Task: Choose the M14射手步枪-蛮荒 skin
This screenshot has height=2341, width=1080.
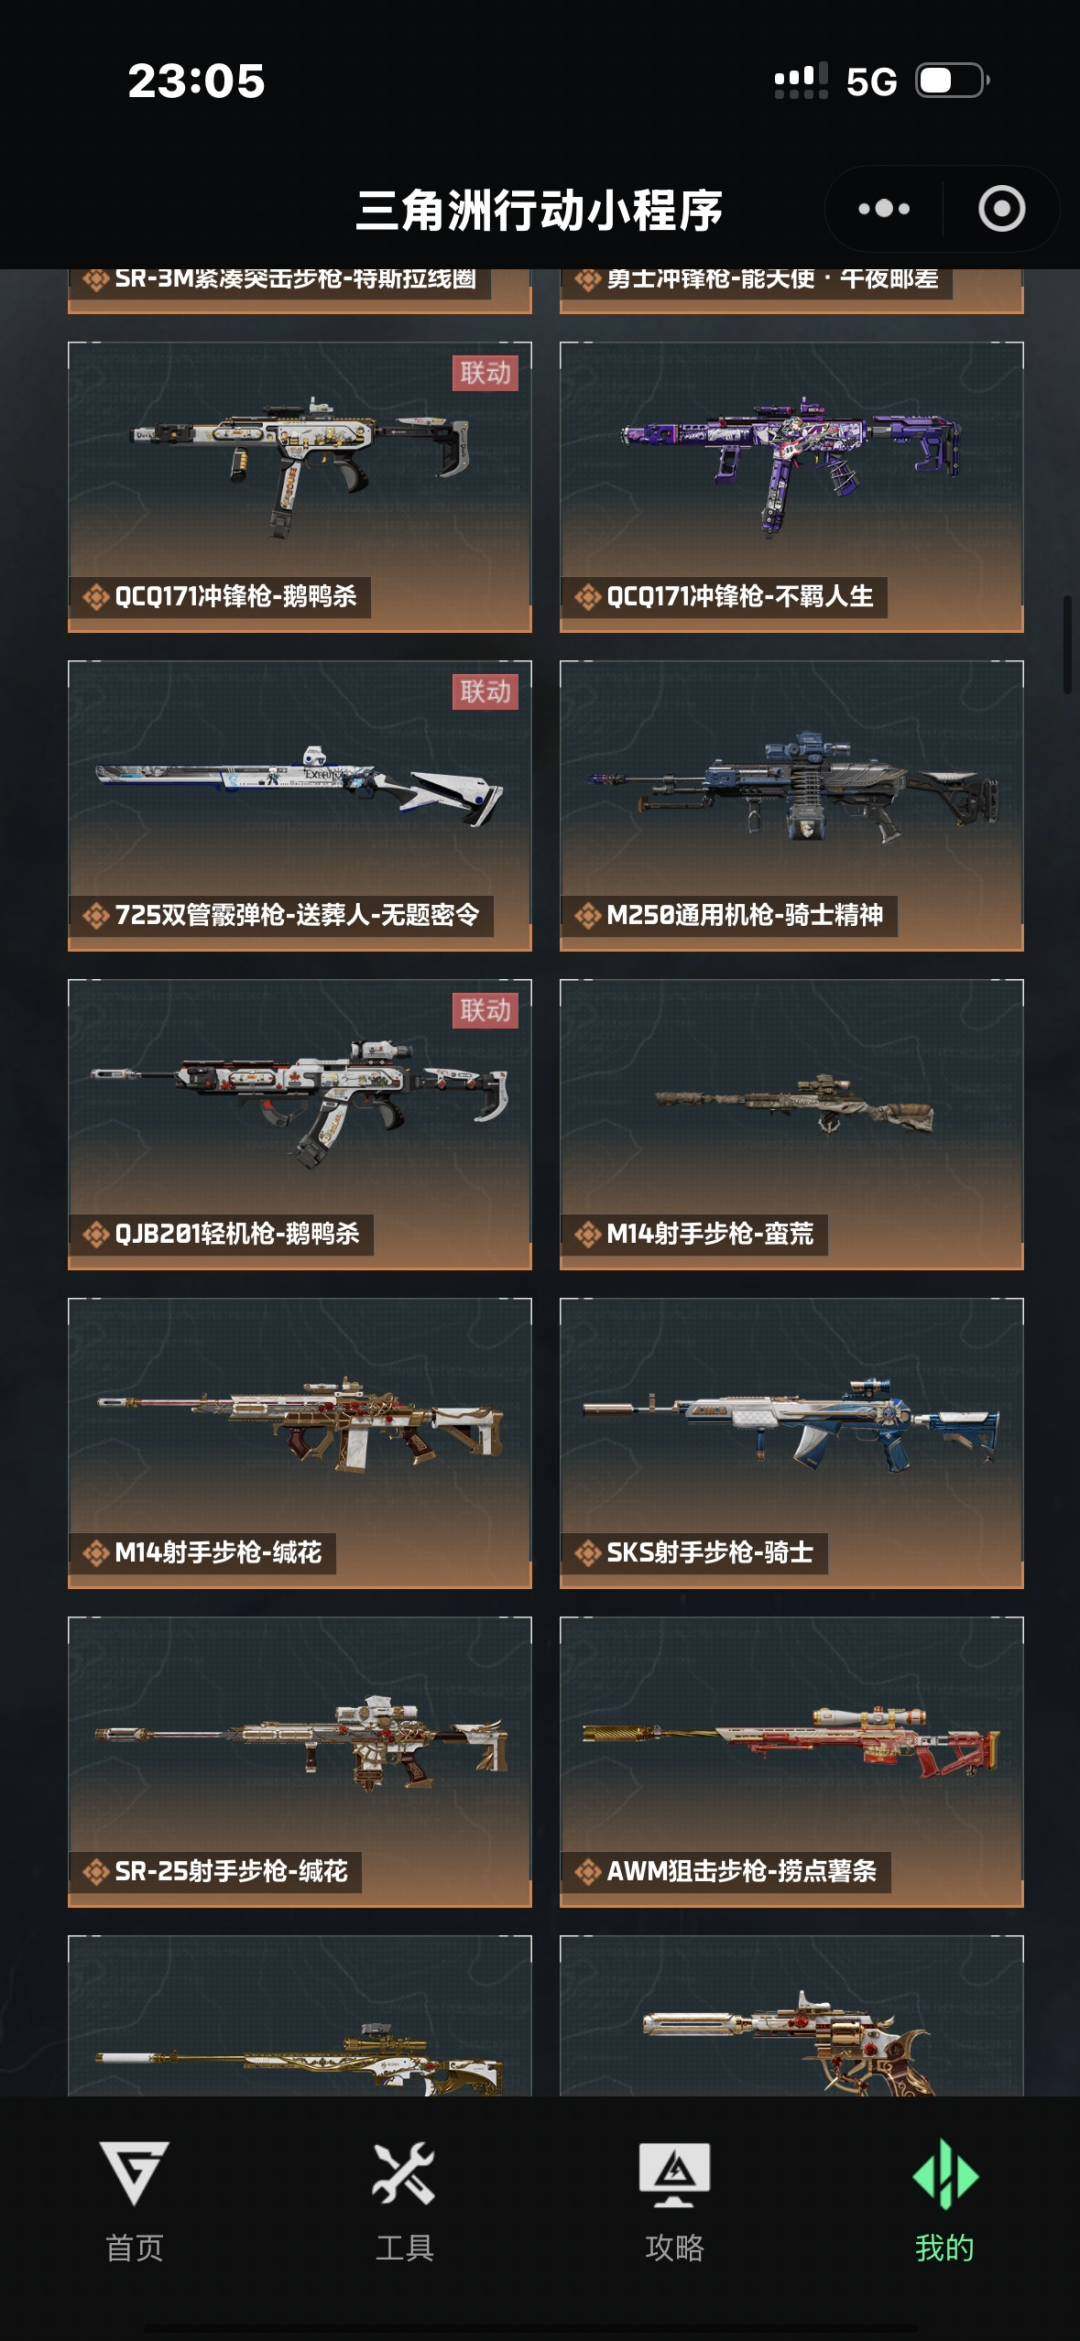Action: pyautogui.click(x=792, y=1124)
